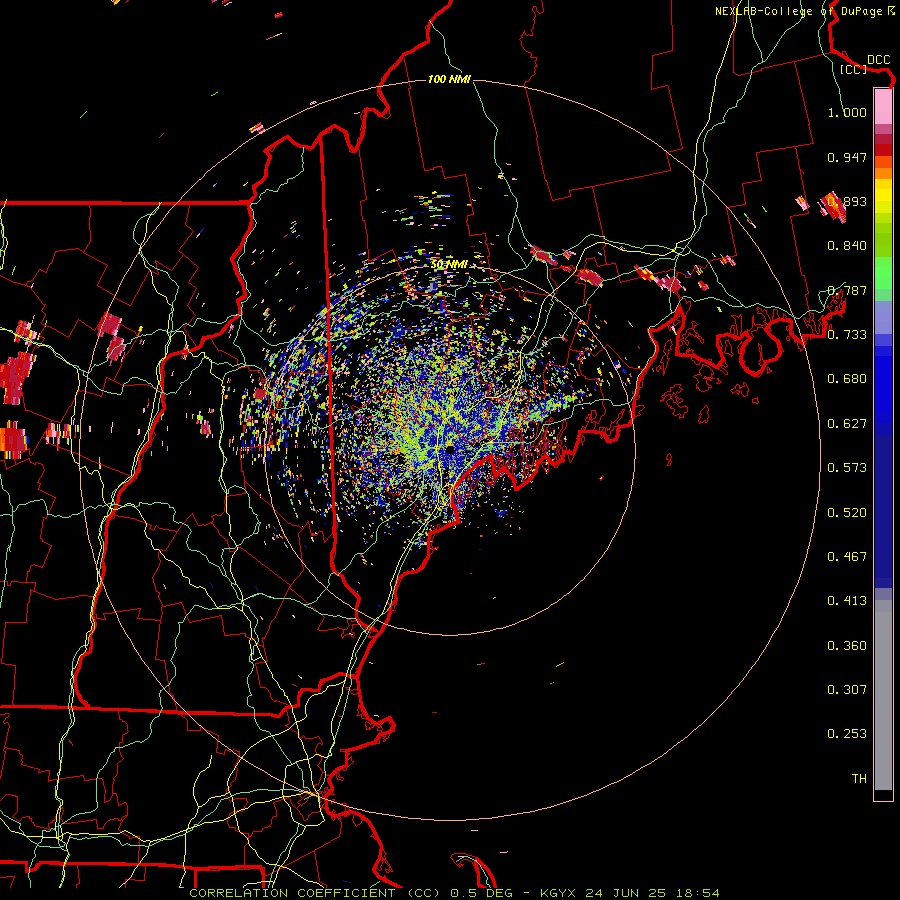The height and width of the screenshot is (900, 900).
Task: Select the 0.360 scale value
Action: tap(847, 646)
